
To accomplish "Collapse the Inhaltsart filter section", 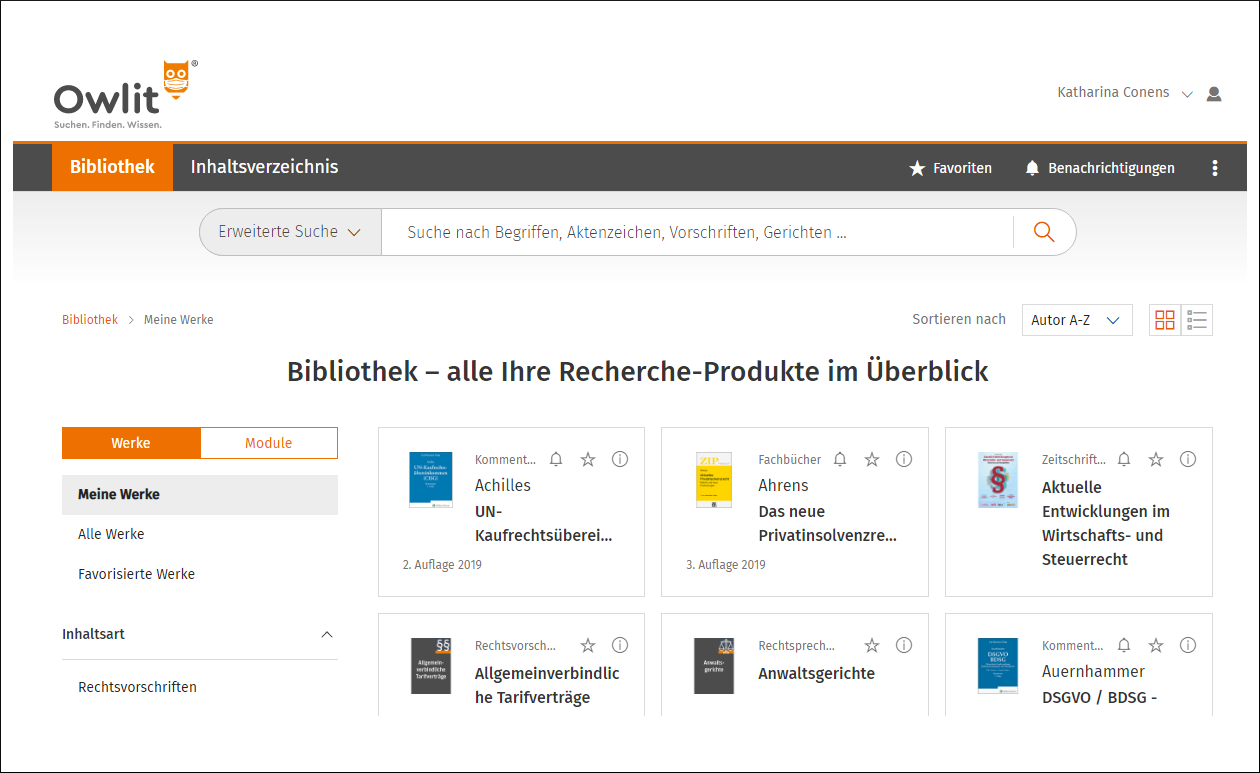I will [326, 635].
